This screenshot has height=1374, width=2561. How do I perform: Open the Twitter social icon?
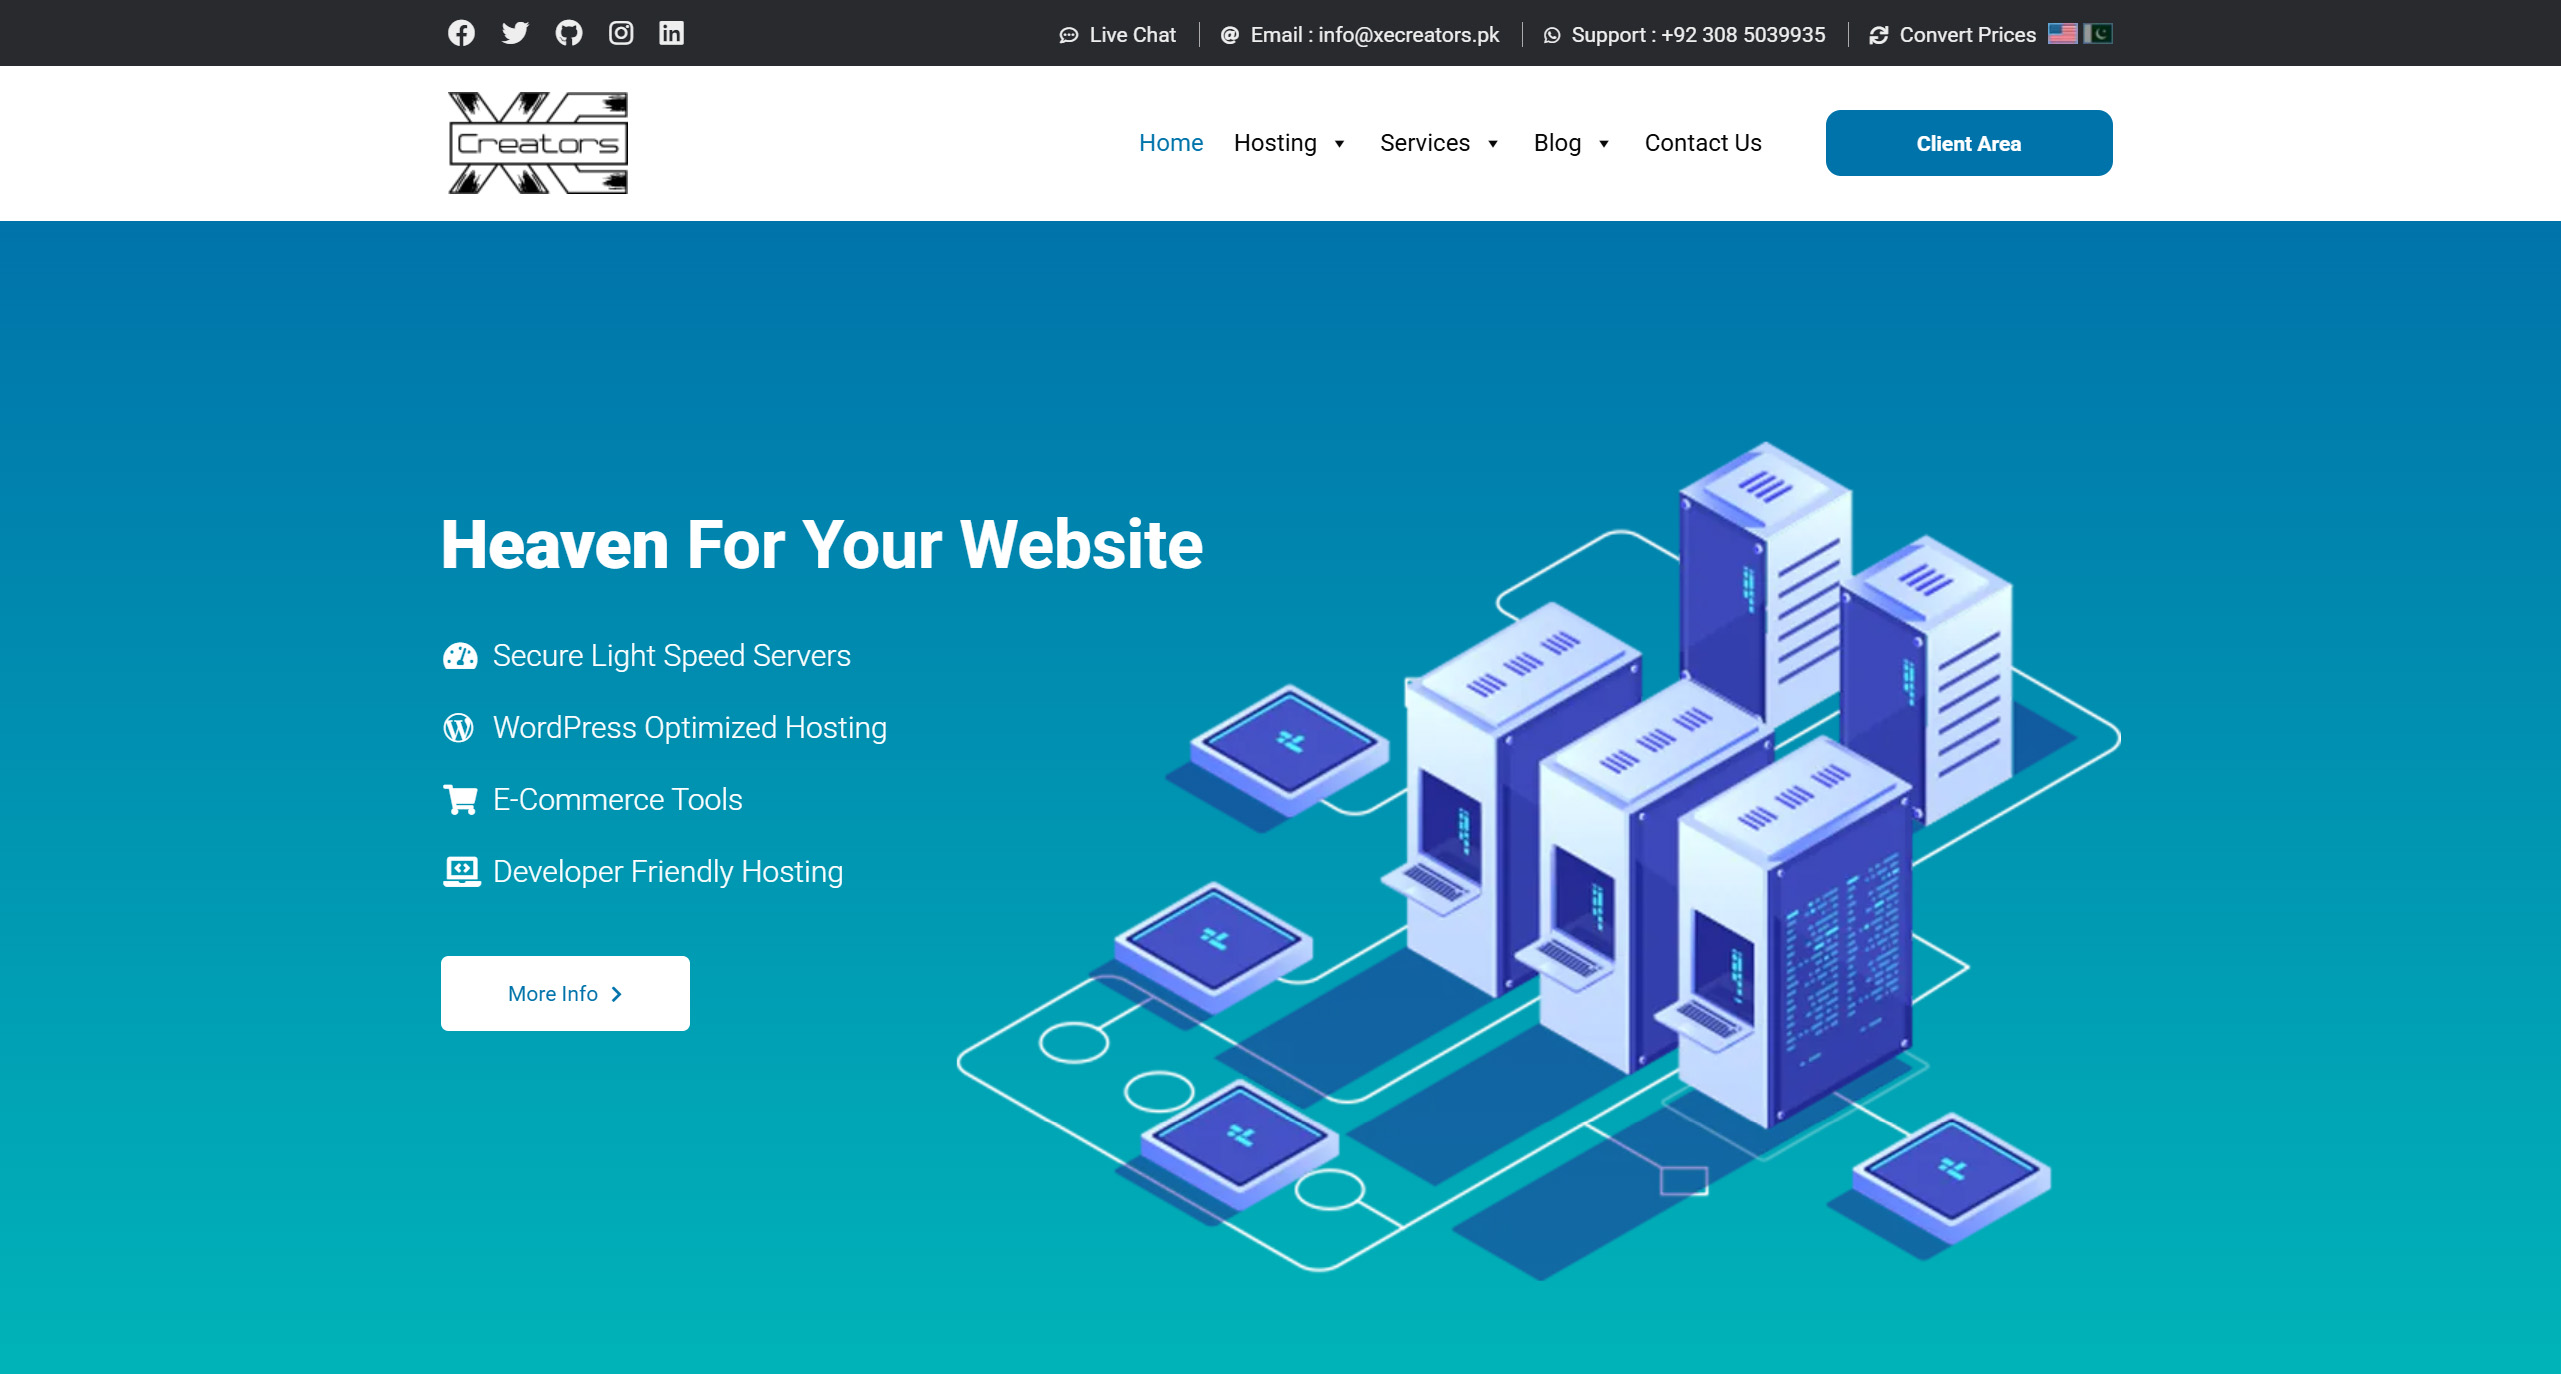[515, 33]
